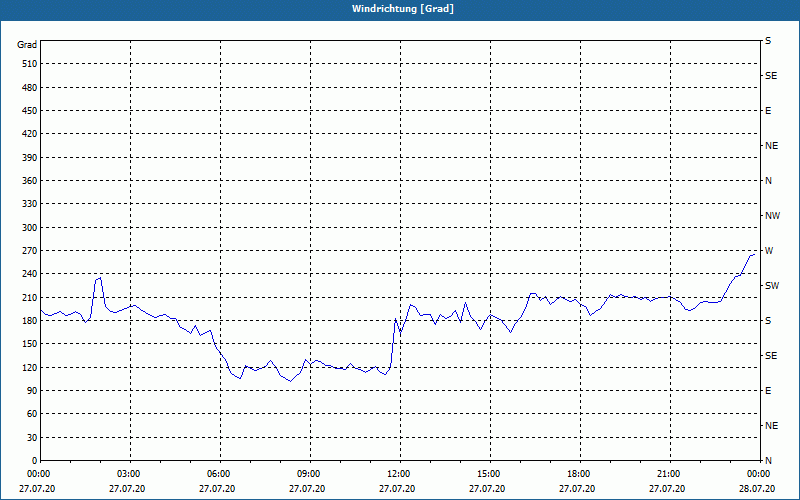The height and width of the screenshot is (500, 800).
Task: Click the 270 degree axis label
Action: (30, 251)
